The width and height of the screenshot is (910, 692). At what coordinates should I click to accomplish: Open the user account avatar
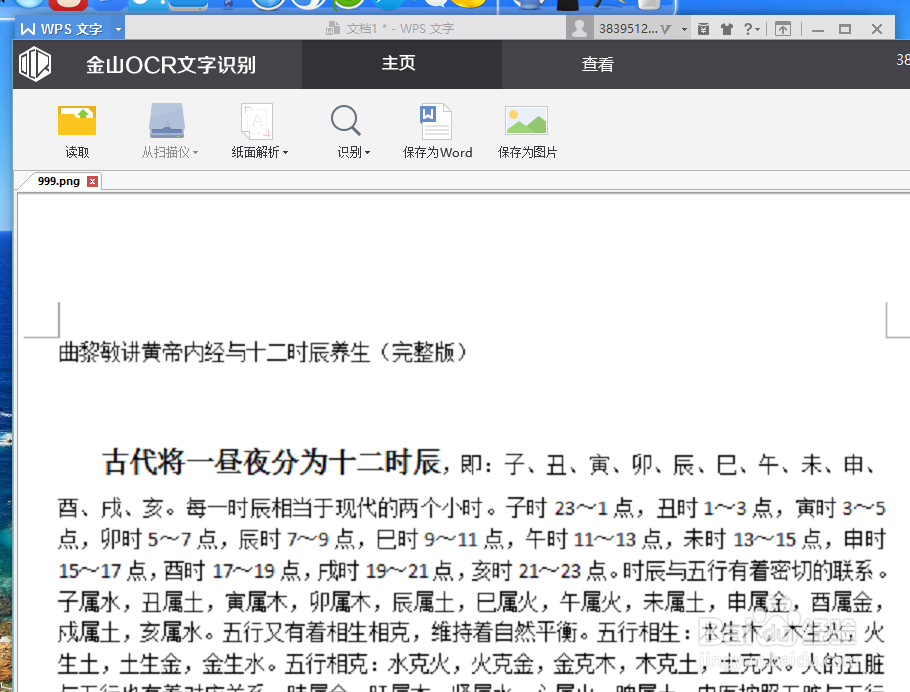tap(580, 28)
